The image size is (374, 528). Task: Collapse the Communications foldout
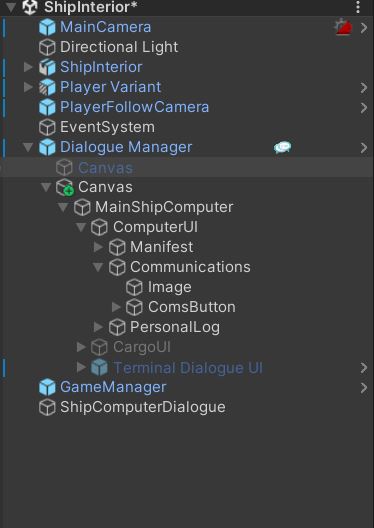coord(98,267)
